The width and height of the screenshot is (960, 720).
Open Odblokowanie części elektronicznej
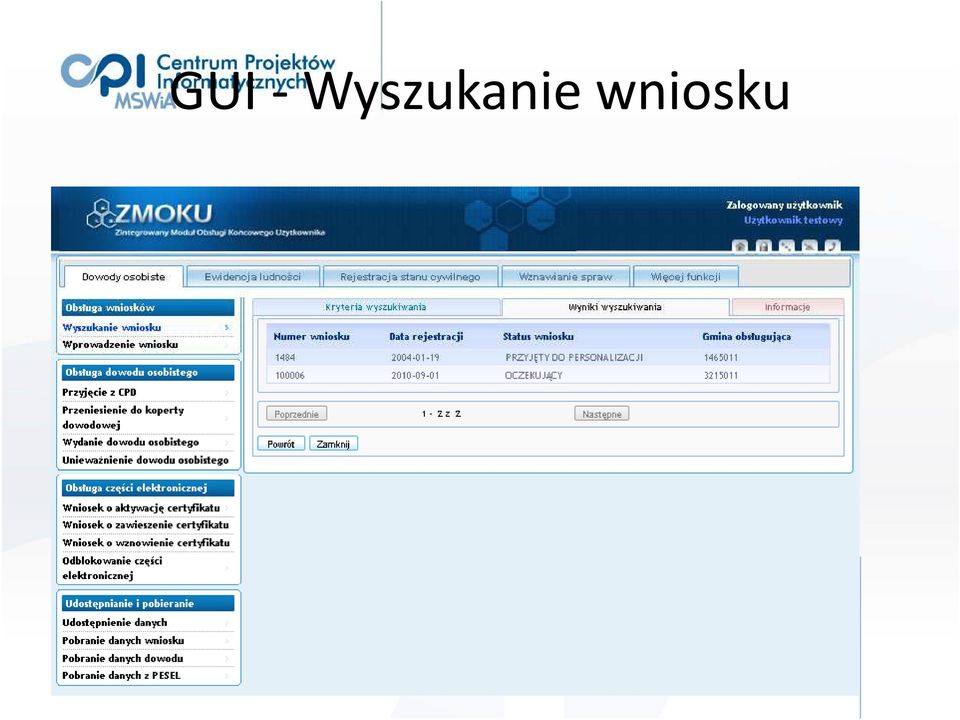(112, 568)
